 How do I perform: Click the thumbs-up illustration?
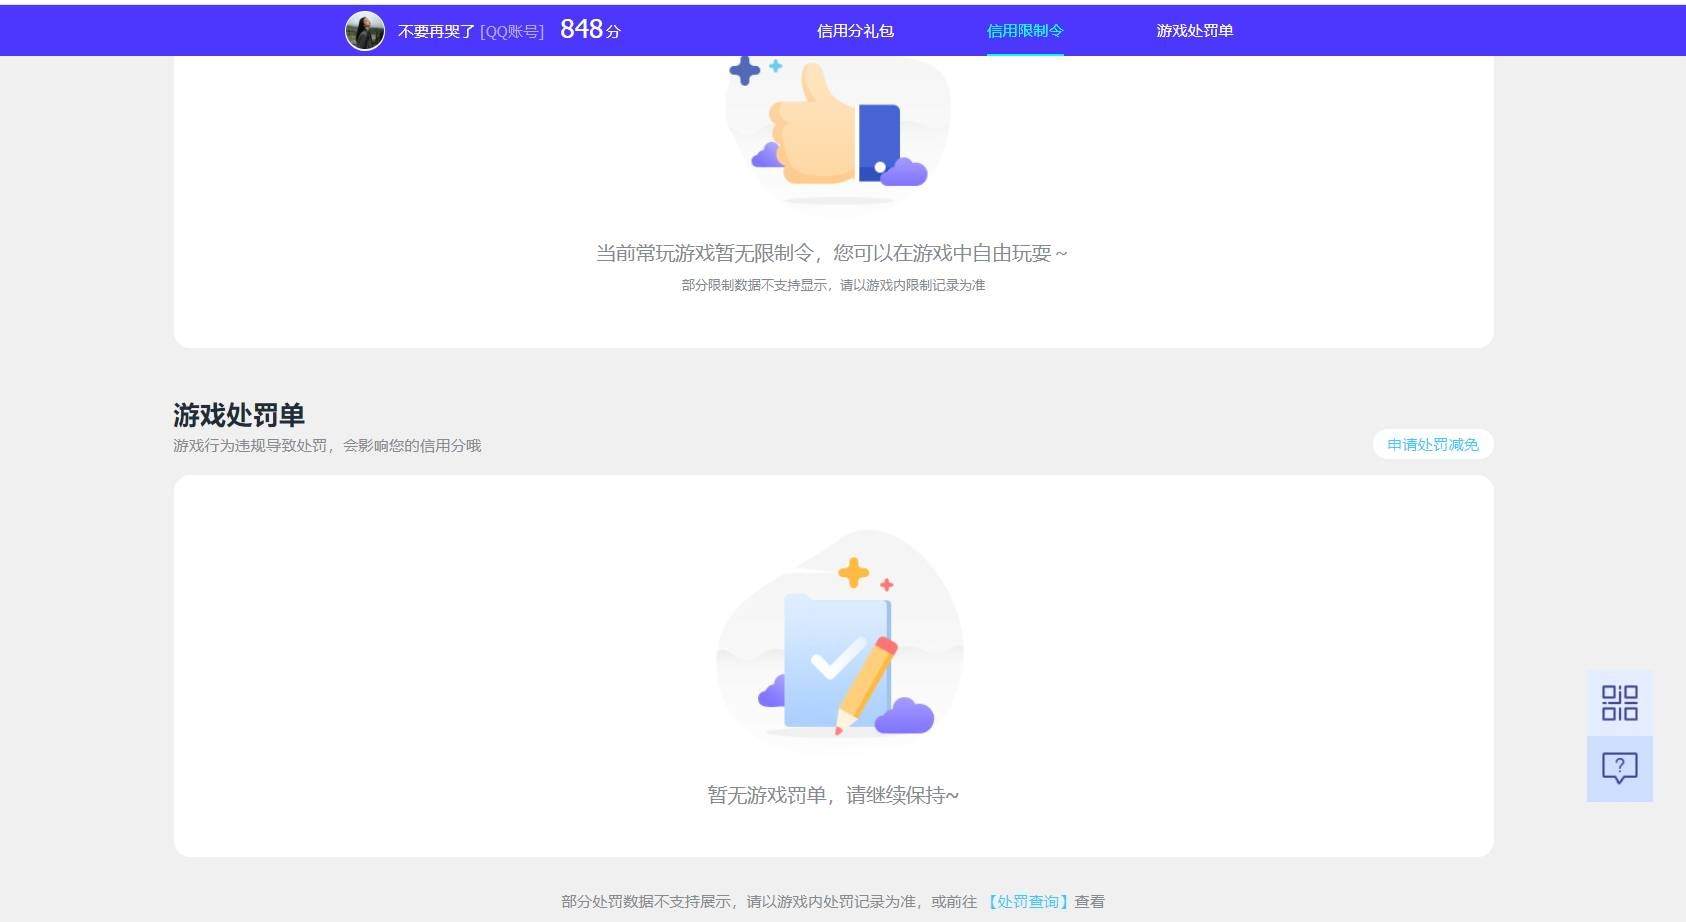(838, 130)
